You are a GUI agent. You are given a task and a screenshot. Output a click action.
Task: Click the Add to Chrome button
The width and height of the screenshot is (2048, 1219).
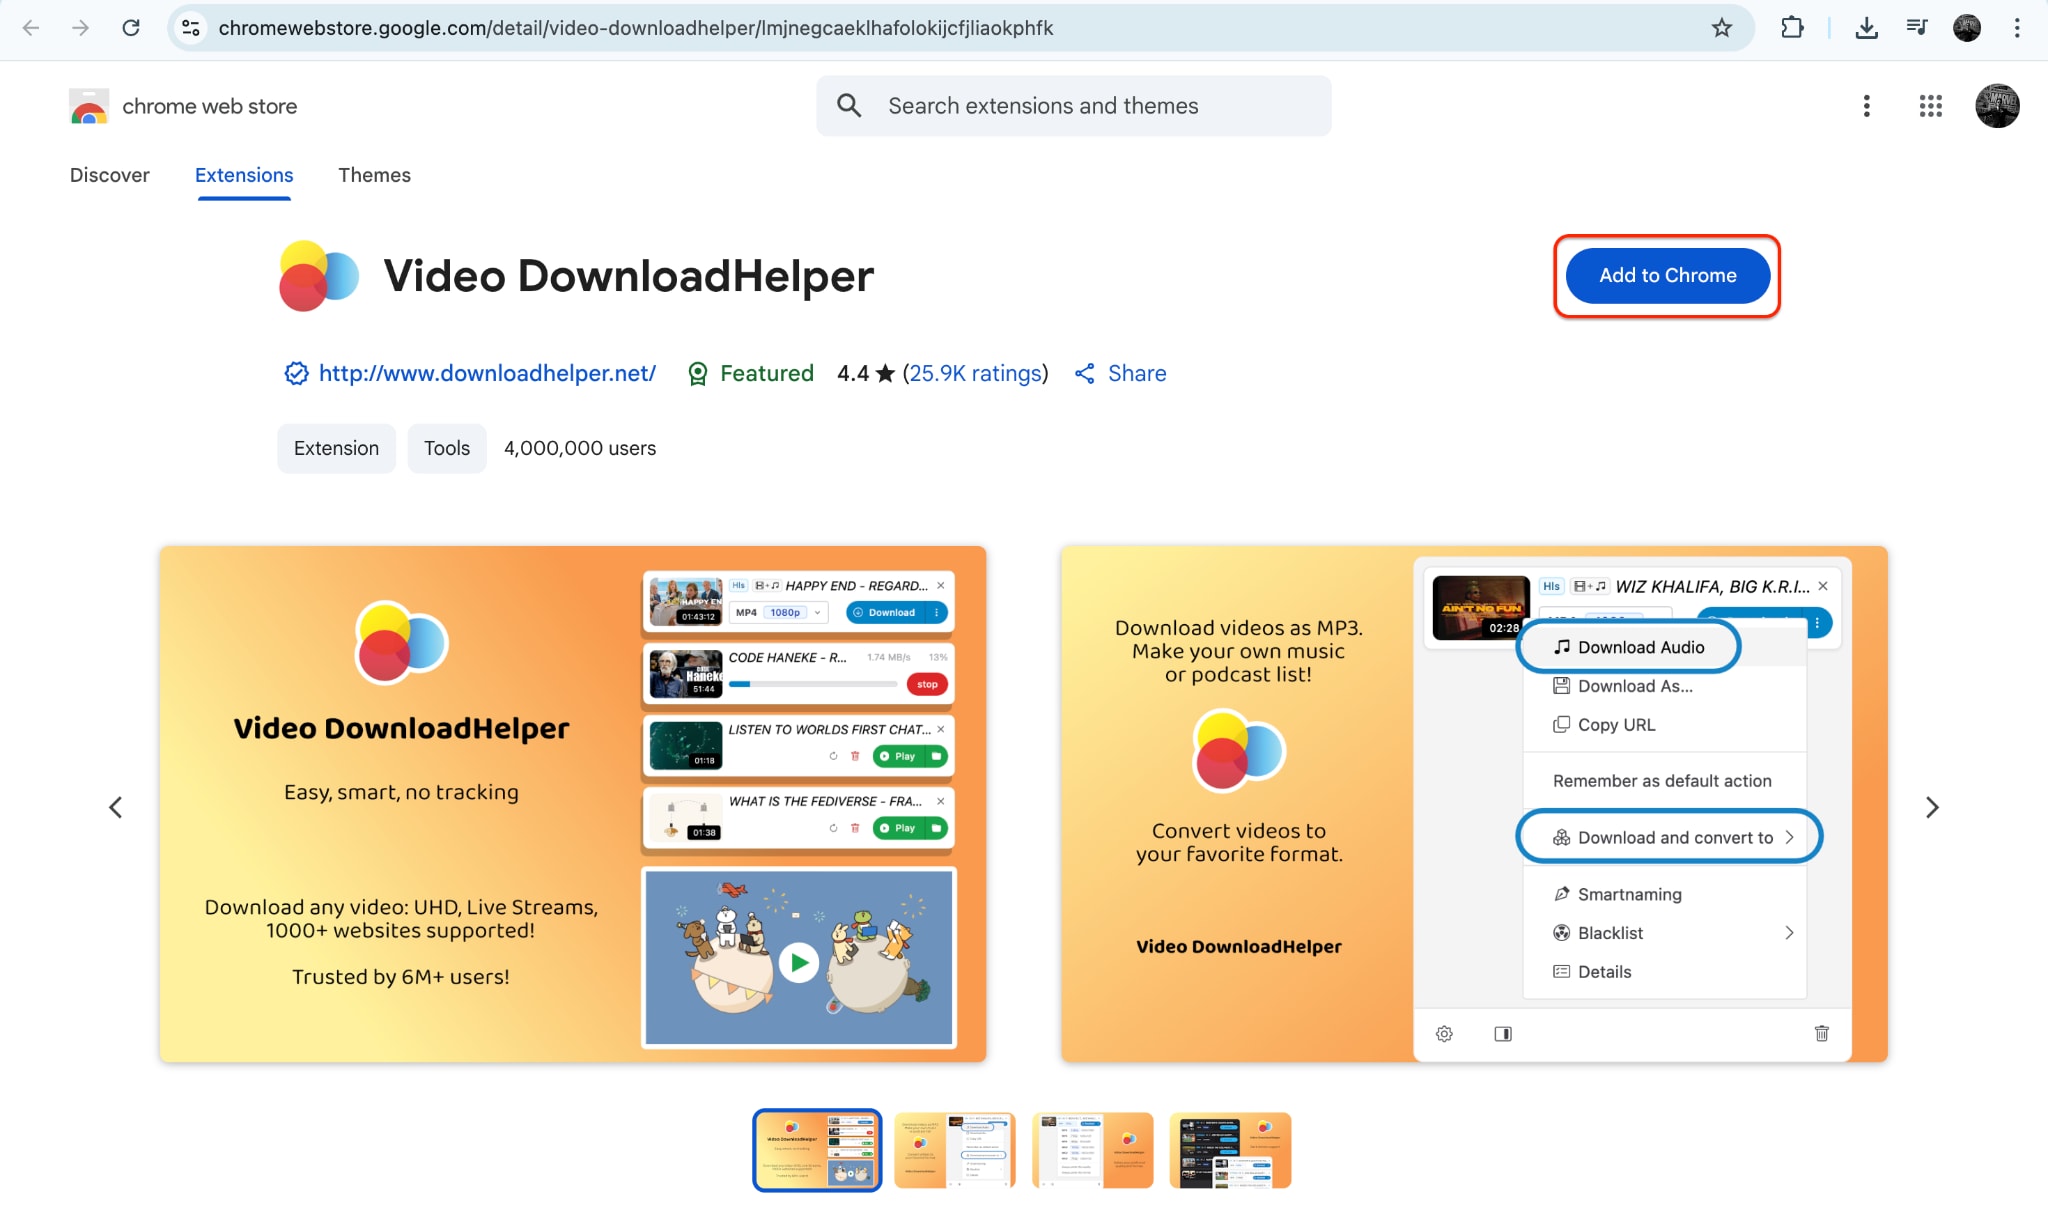point(1666,276)
